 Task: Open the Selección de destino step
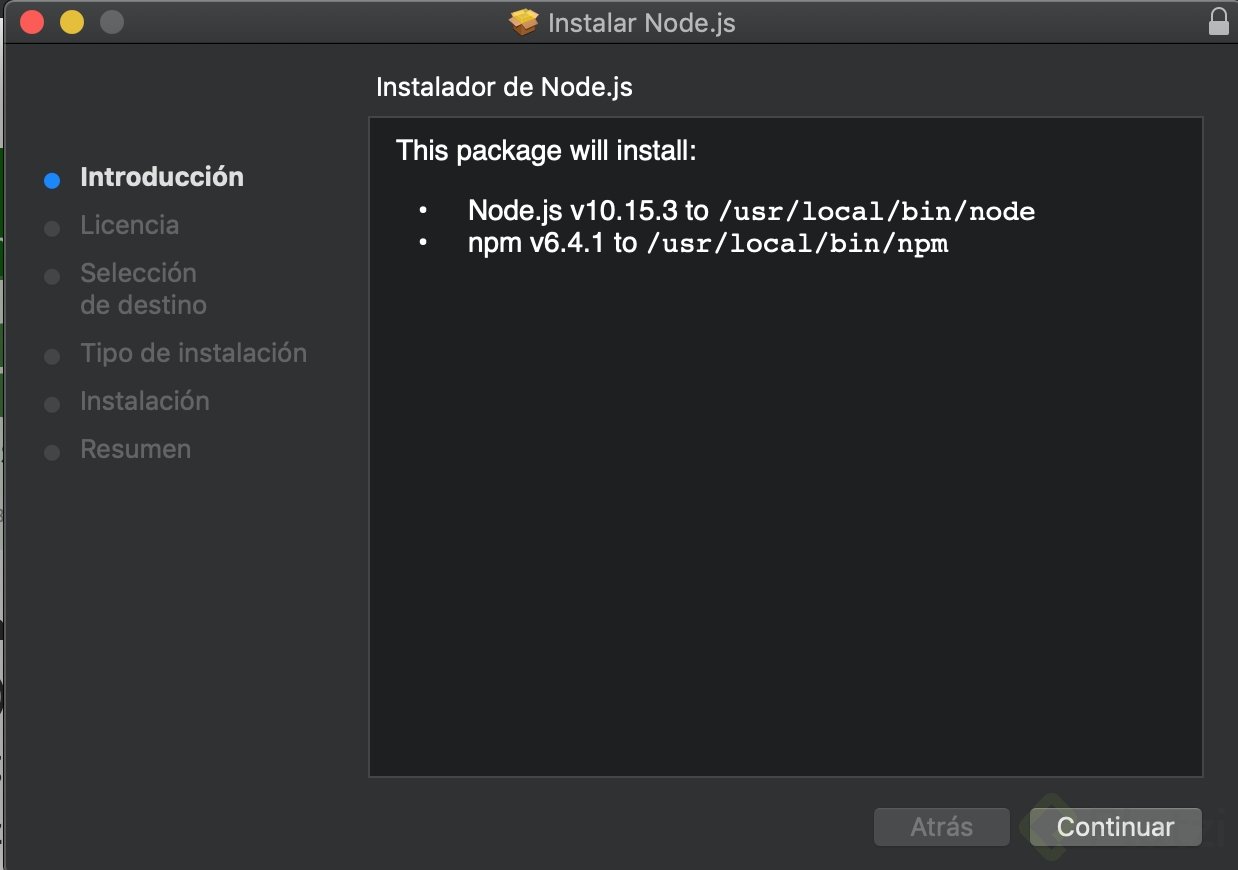pyautogui.click(x=143, y=289)
